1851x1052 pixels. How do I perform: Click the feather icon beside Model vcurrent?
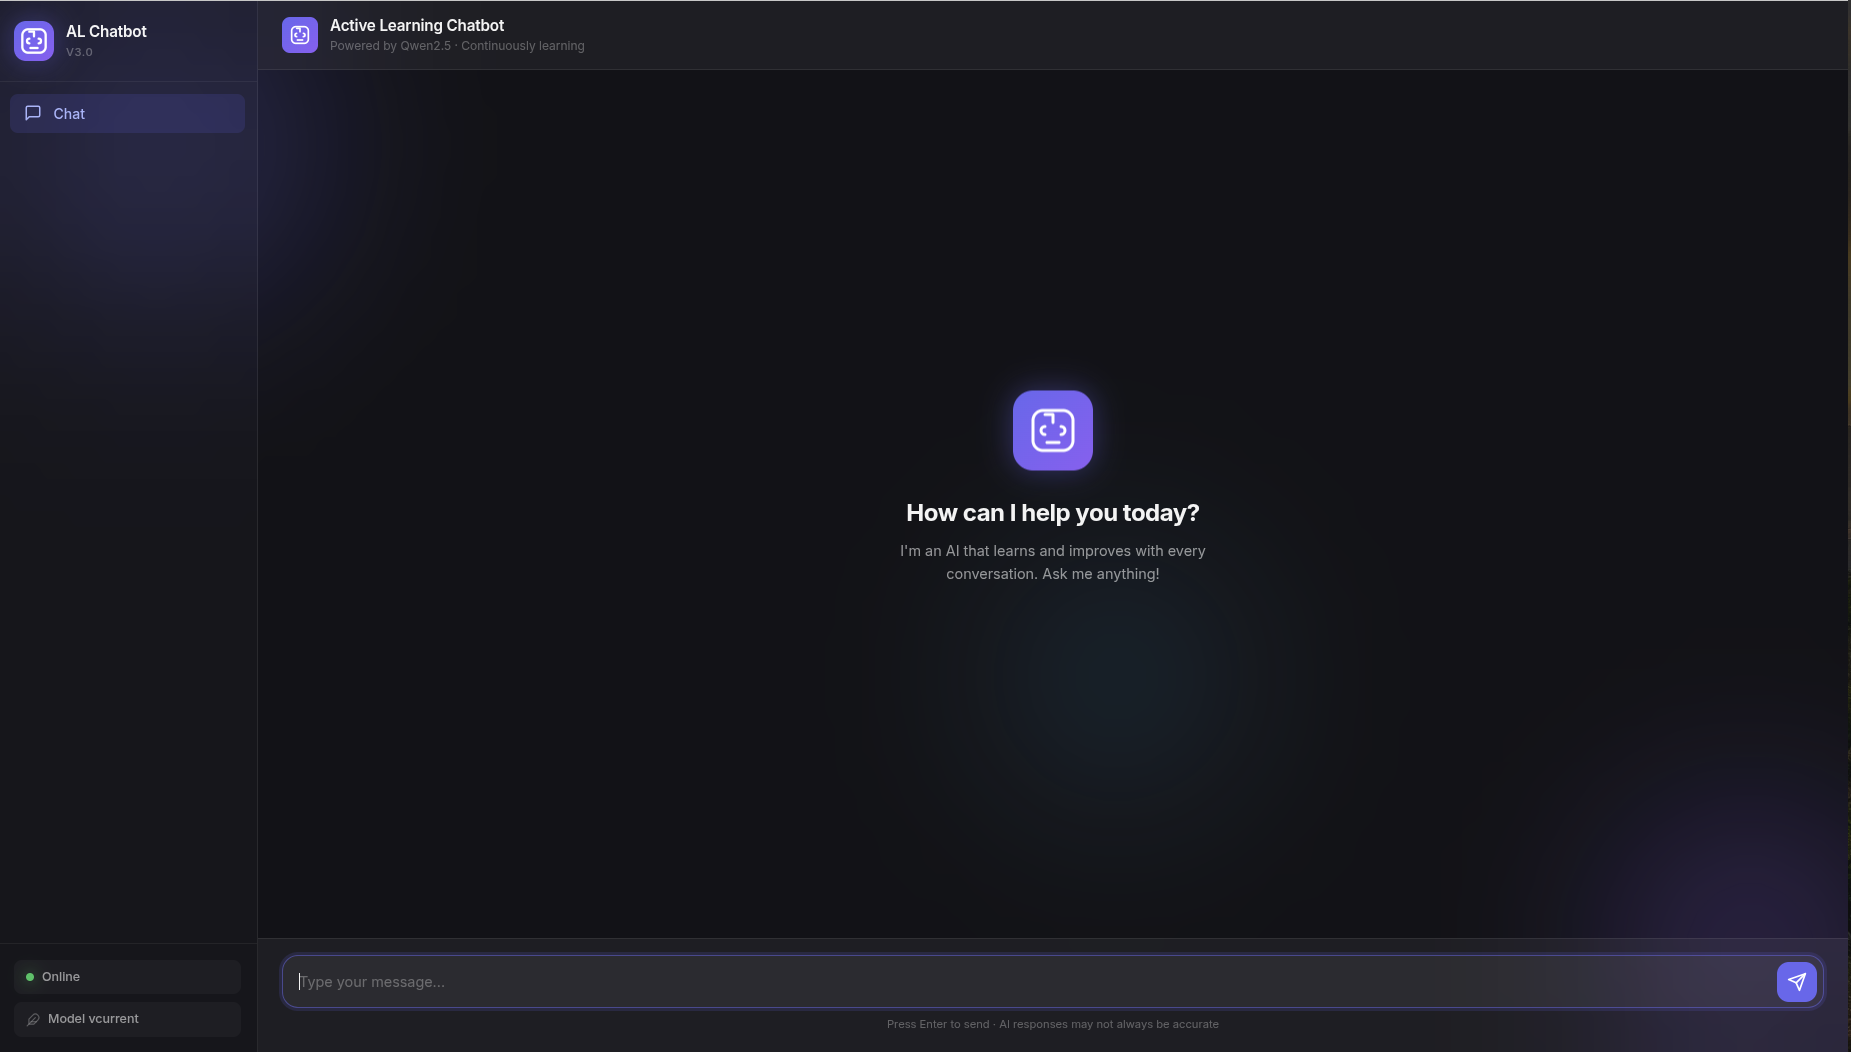pos(33,1019)
